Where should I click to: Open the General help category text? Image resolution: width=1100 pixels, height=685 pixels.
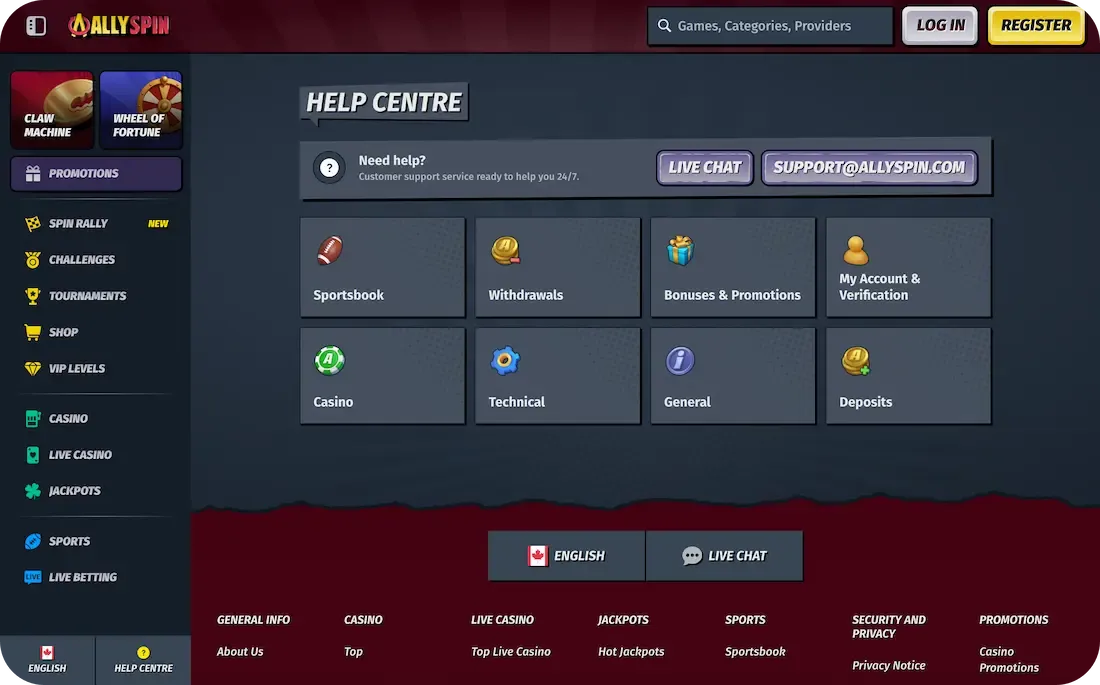click(687, 402)
